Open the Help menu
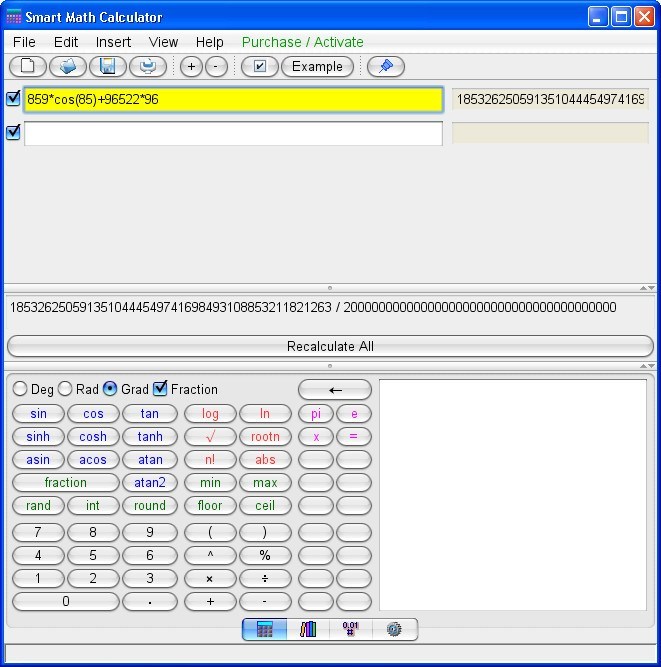The height and width of the screenshot is (667, 661). 209,42
